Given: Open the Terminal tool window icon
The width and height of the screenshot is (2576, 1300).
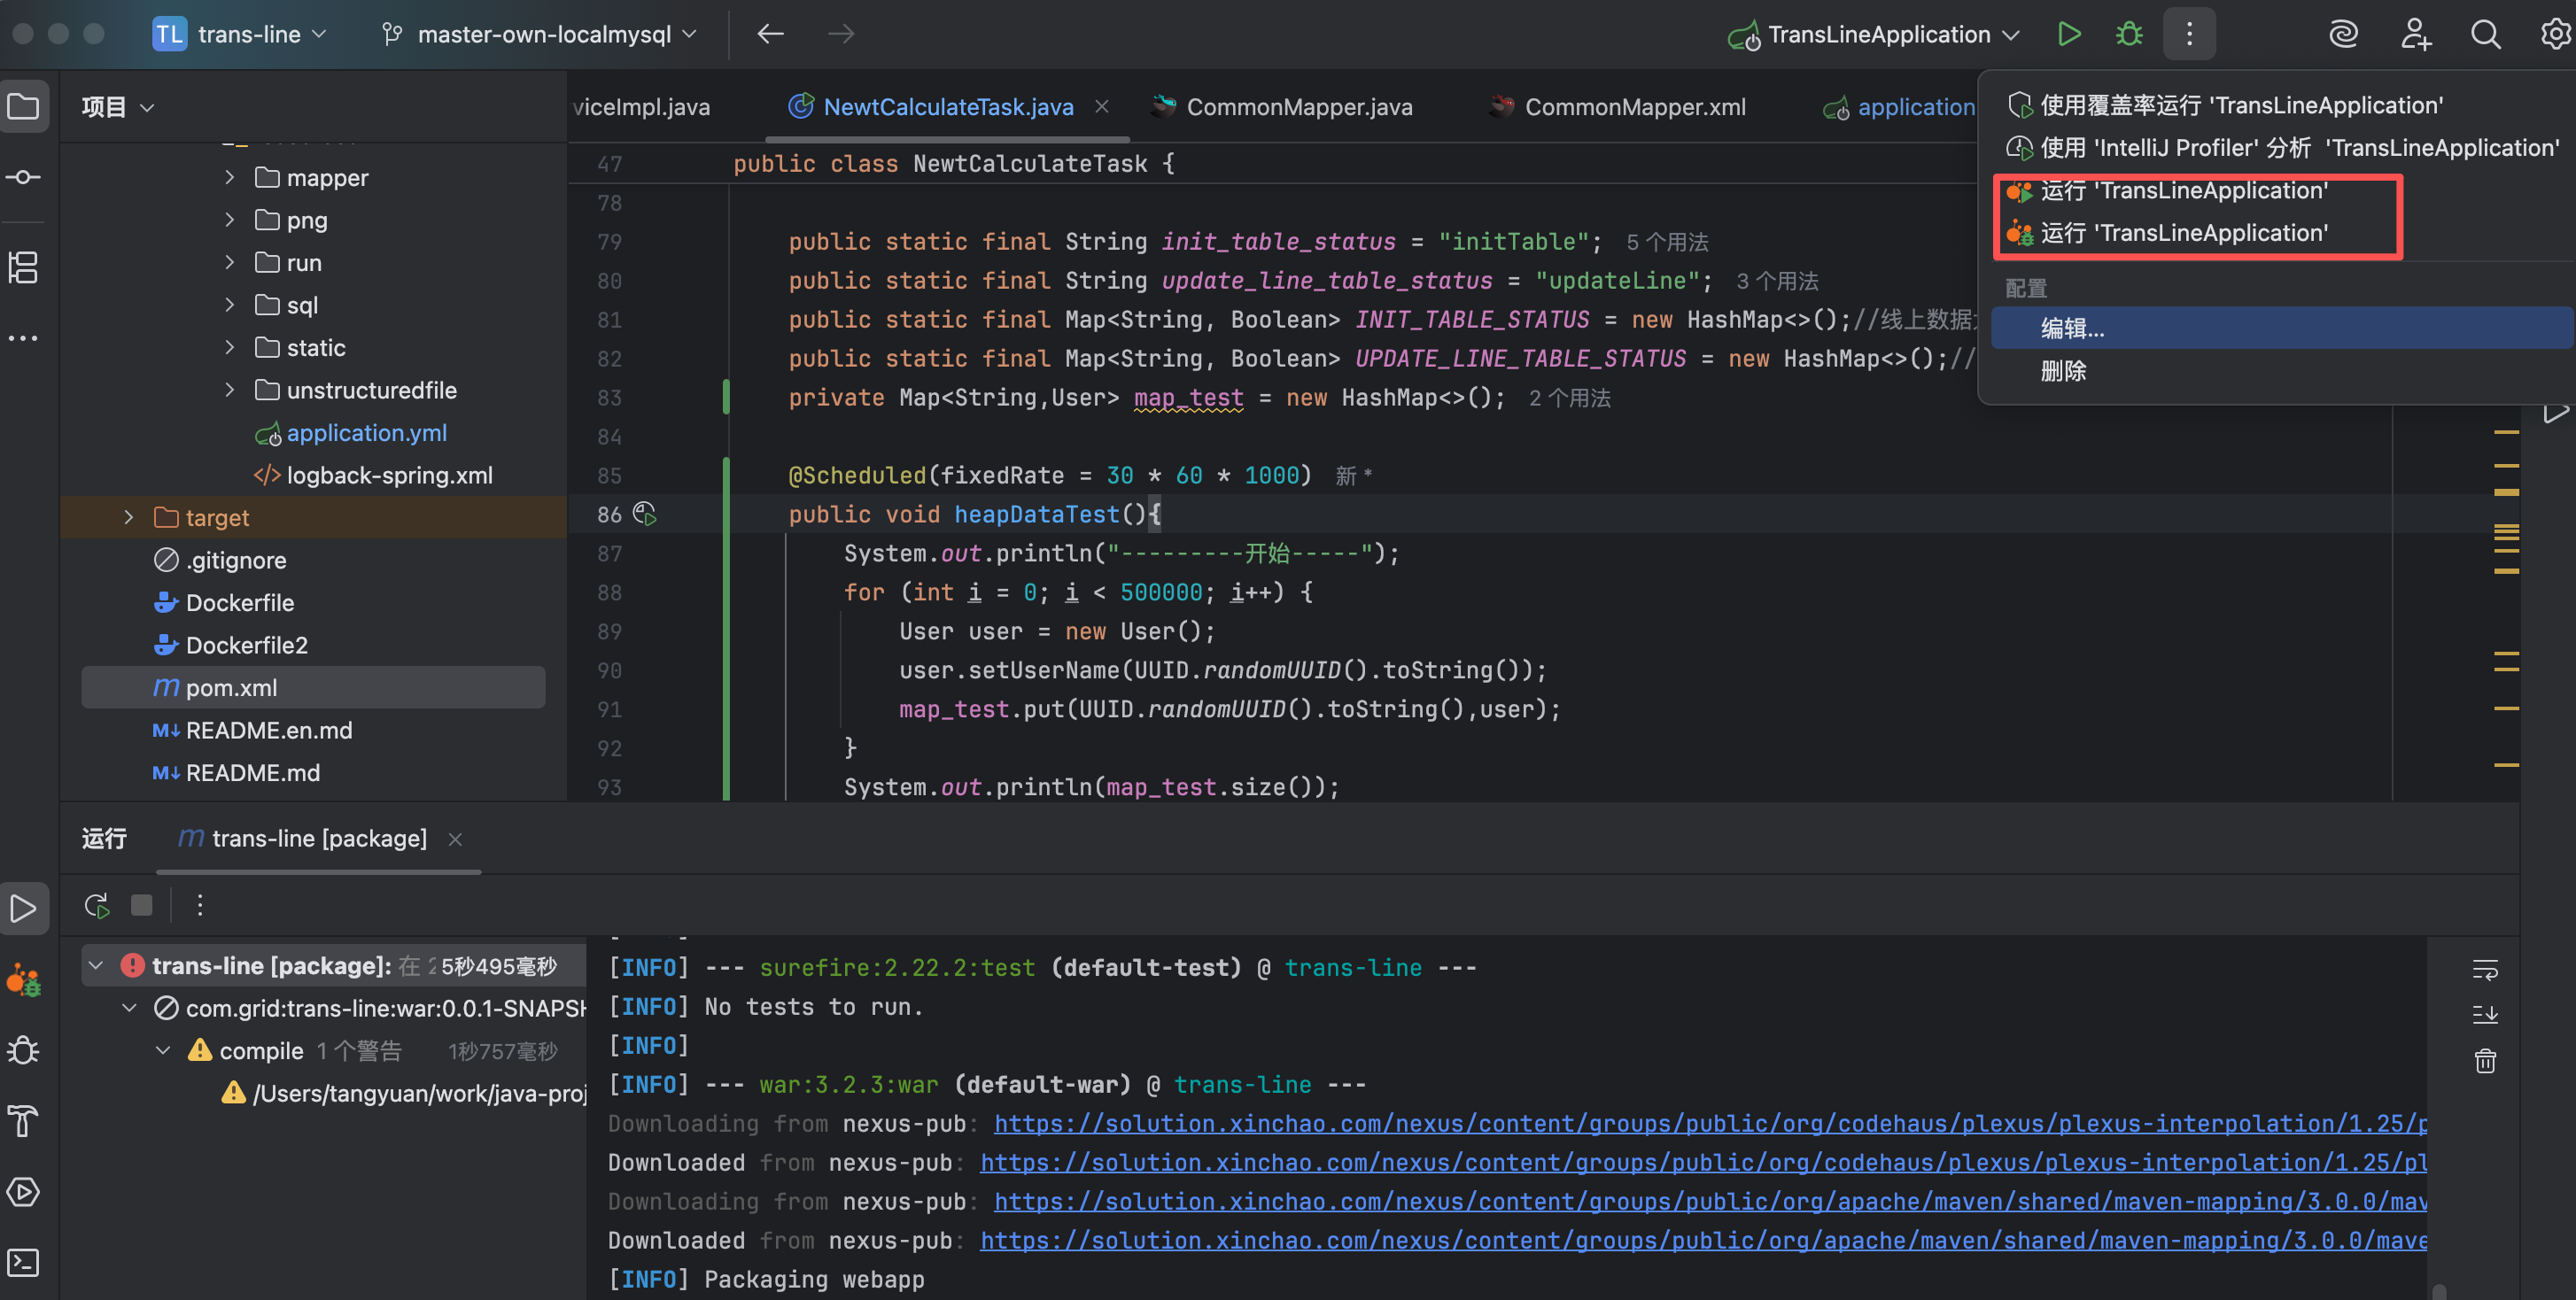Looking at the screenshot, I should pyautogui.click(x=23, y=1262).
